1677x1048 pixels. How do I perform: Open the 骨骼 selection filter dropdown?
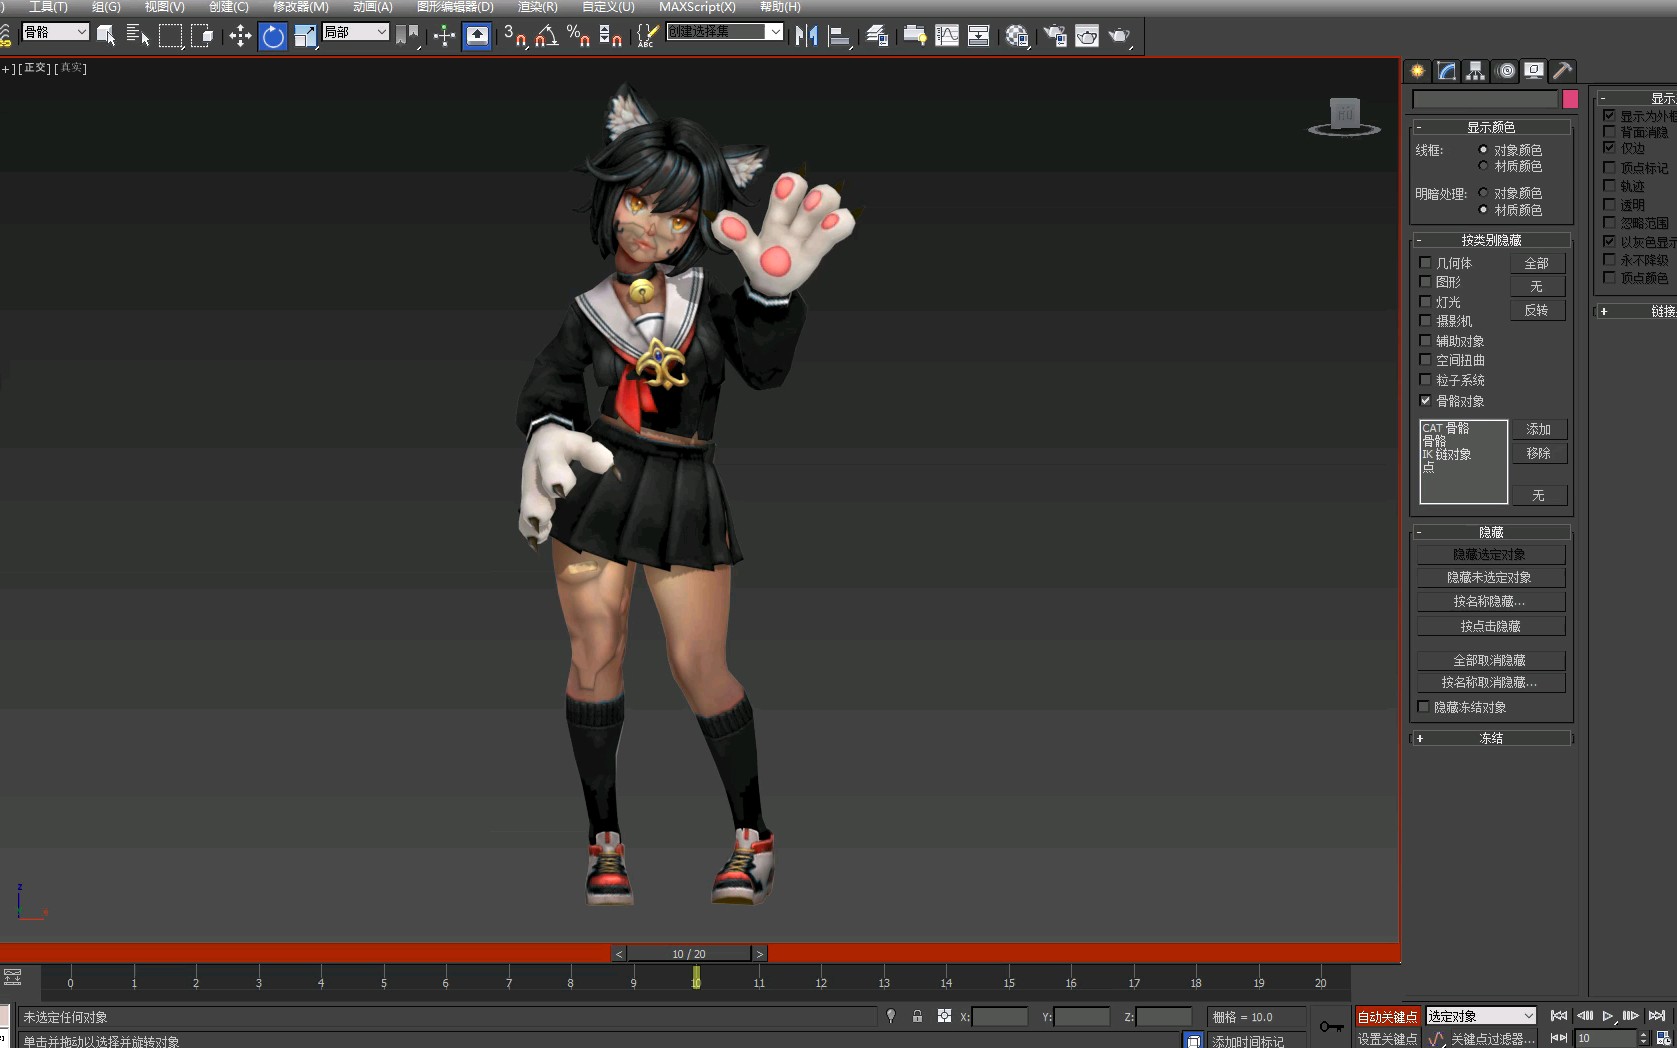pos(55,32)
